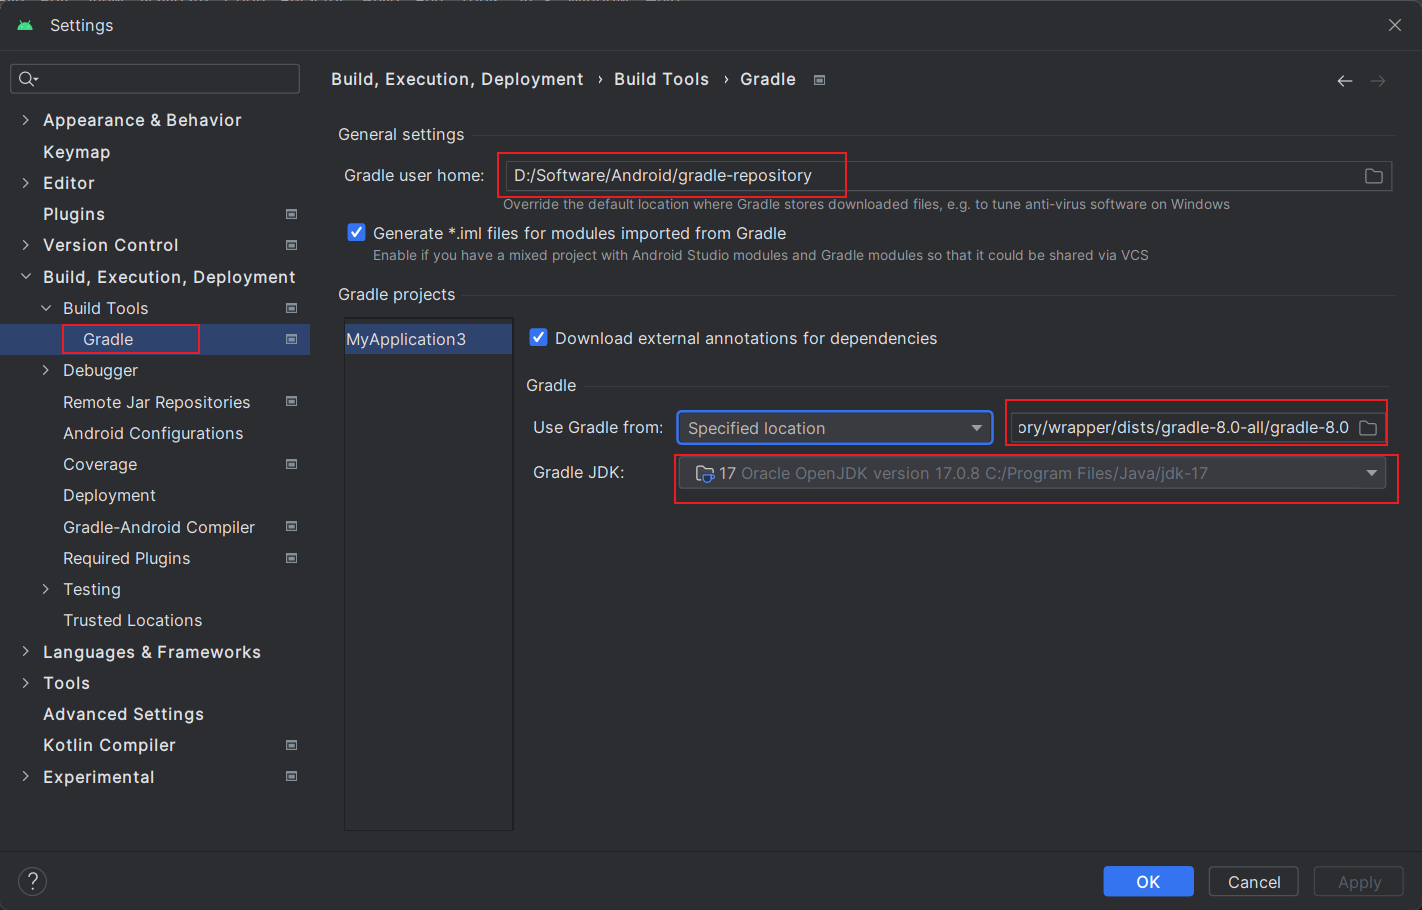Click project icon beside Remote Jar Repositories

[x=292, y=402]
